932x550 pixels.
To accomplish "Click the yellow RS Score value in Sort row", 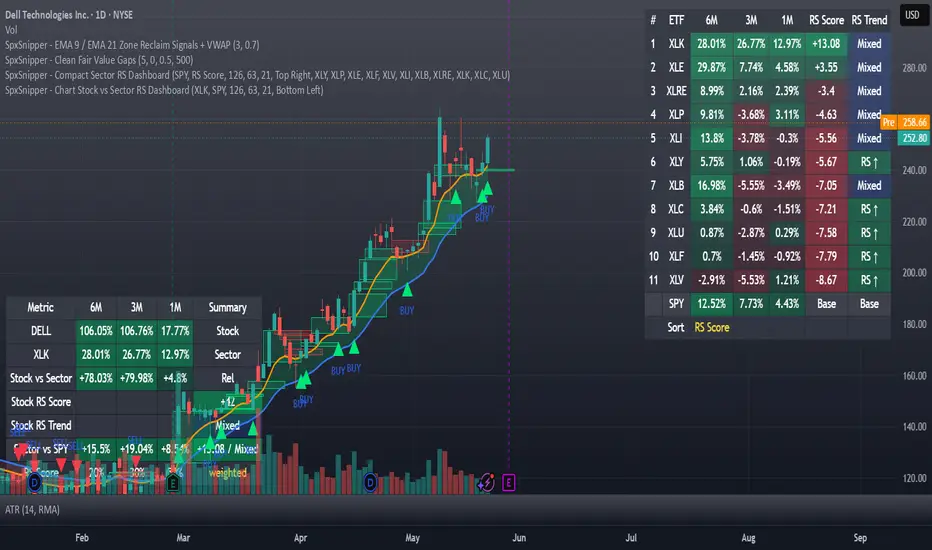I will pos(711,328).
